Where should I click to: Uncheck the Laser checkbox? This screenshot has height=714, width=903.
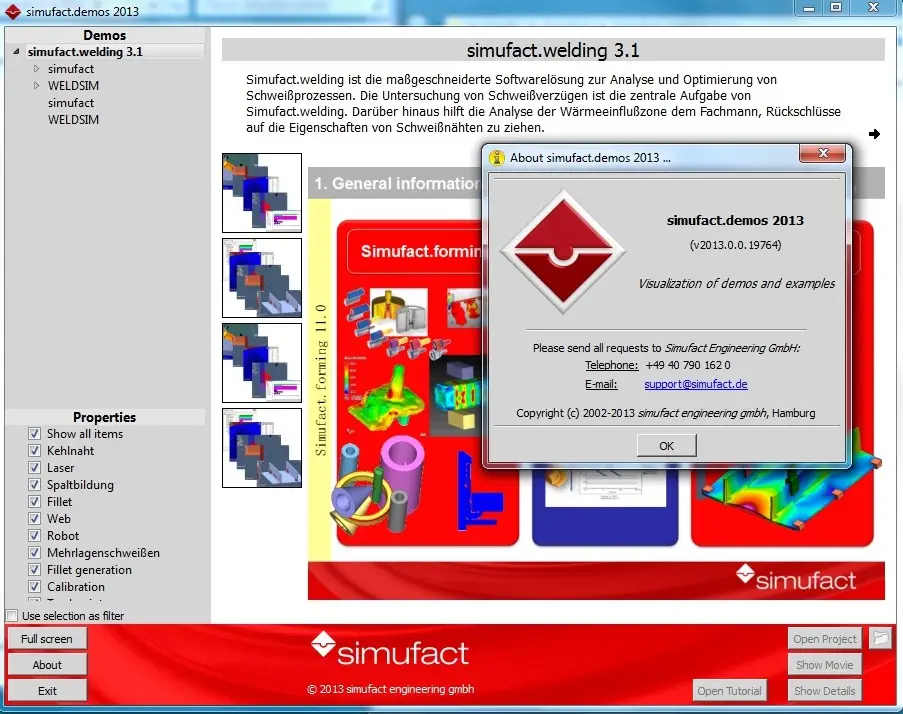point(35,468)
